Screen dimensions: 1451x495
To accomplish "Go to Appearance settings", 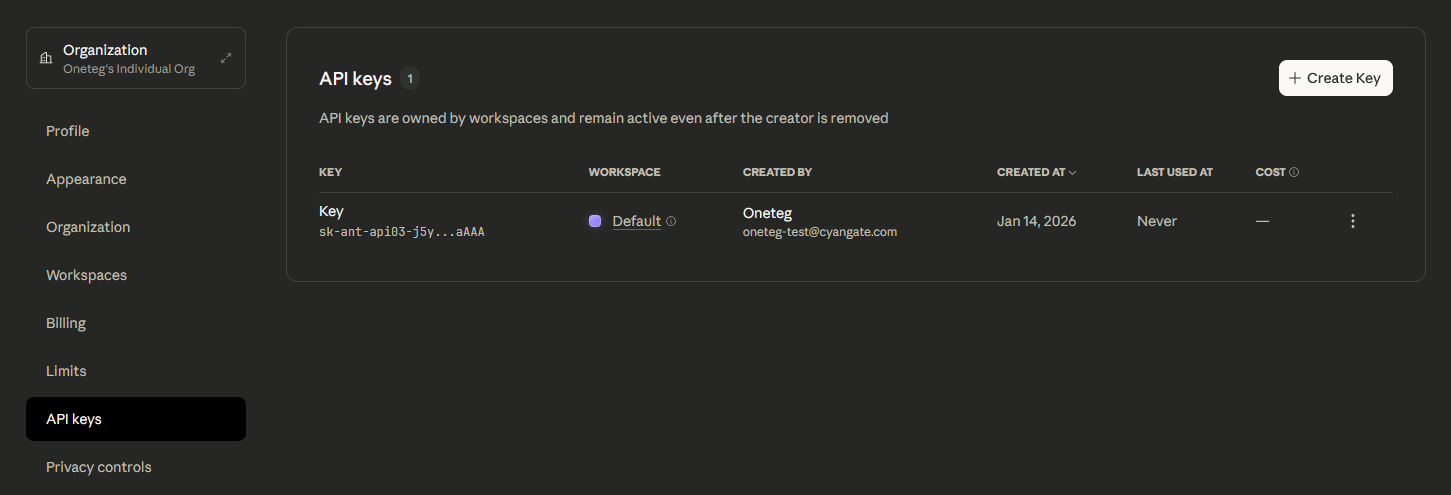I will tap(86, 179).
